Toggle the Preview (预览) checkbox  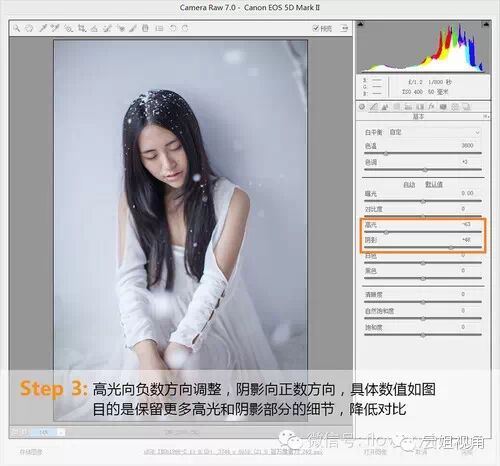pos(316,28)
